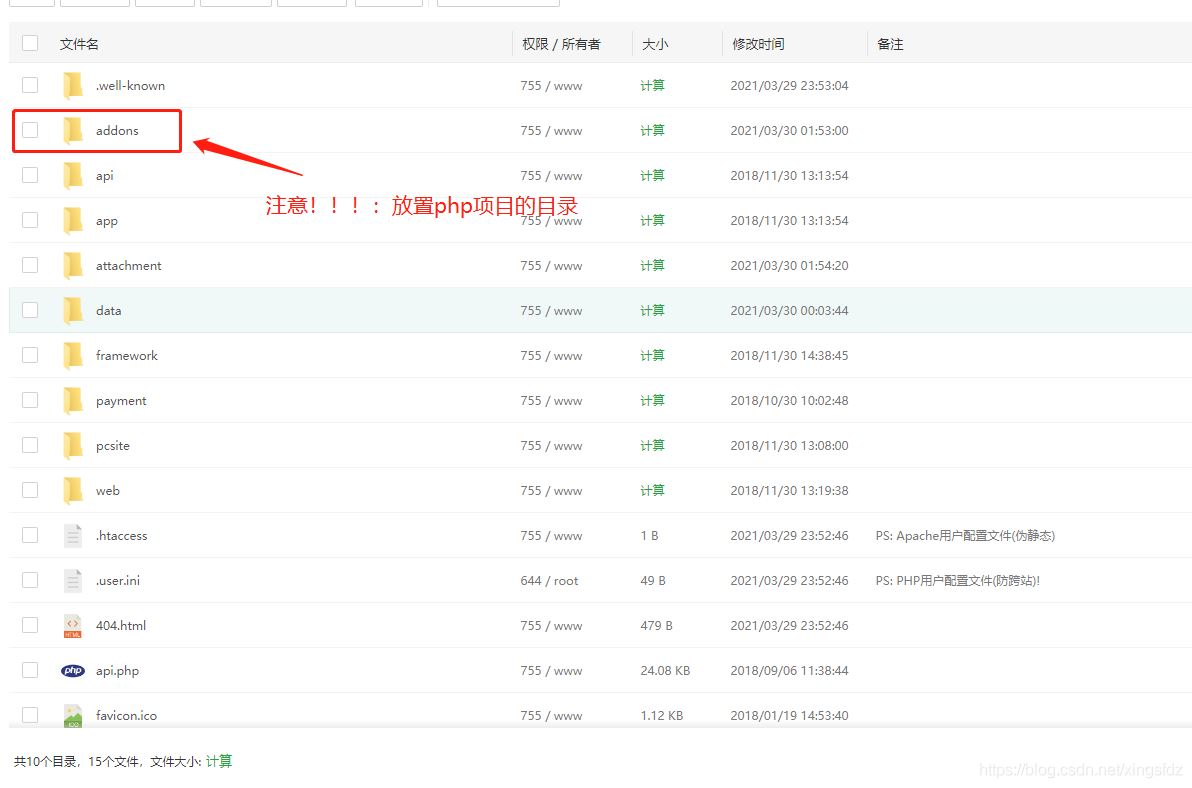The height and width of the screenshot is (788, 1192).
Task: Click the favicon.ico image file icon
Action: 73,715
